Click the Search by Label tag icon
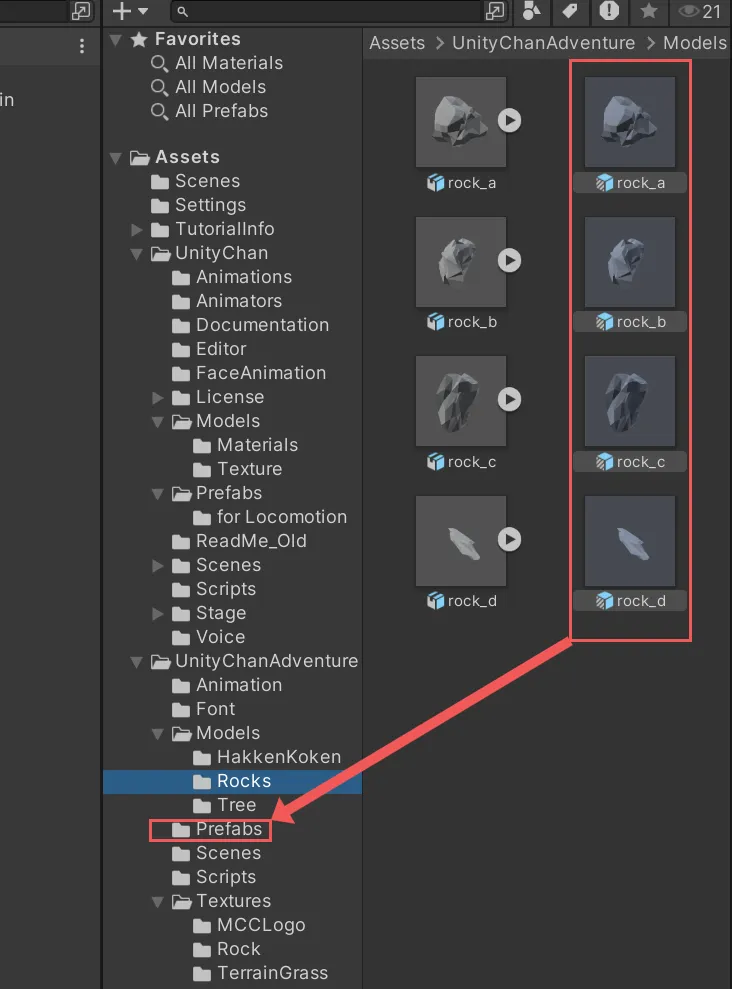The height and width of the screenshot is (989, 732). [x=570, y=11]
